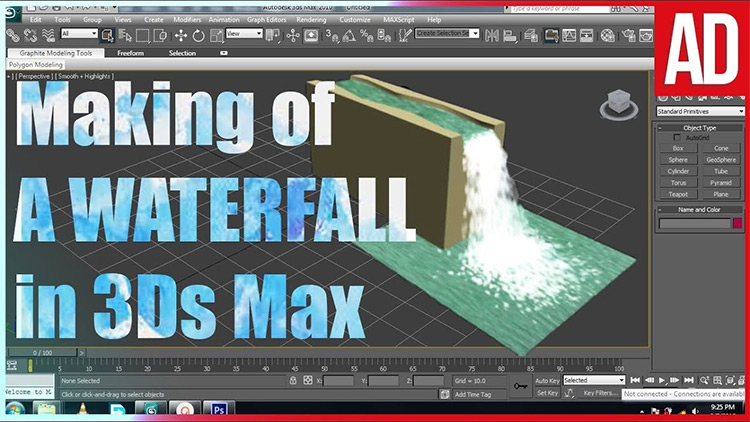This screenshot has width=750, height=422.
Task: Toggle the Keyboard Shortcut Override button
Action: click(x=310, y=35)
